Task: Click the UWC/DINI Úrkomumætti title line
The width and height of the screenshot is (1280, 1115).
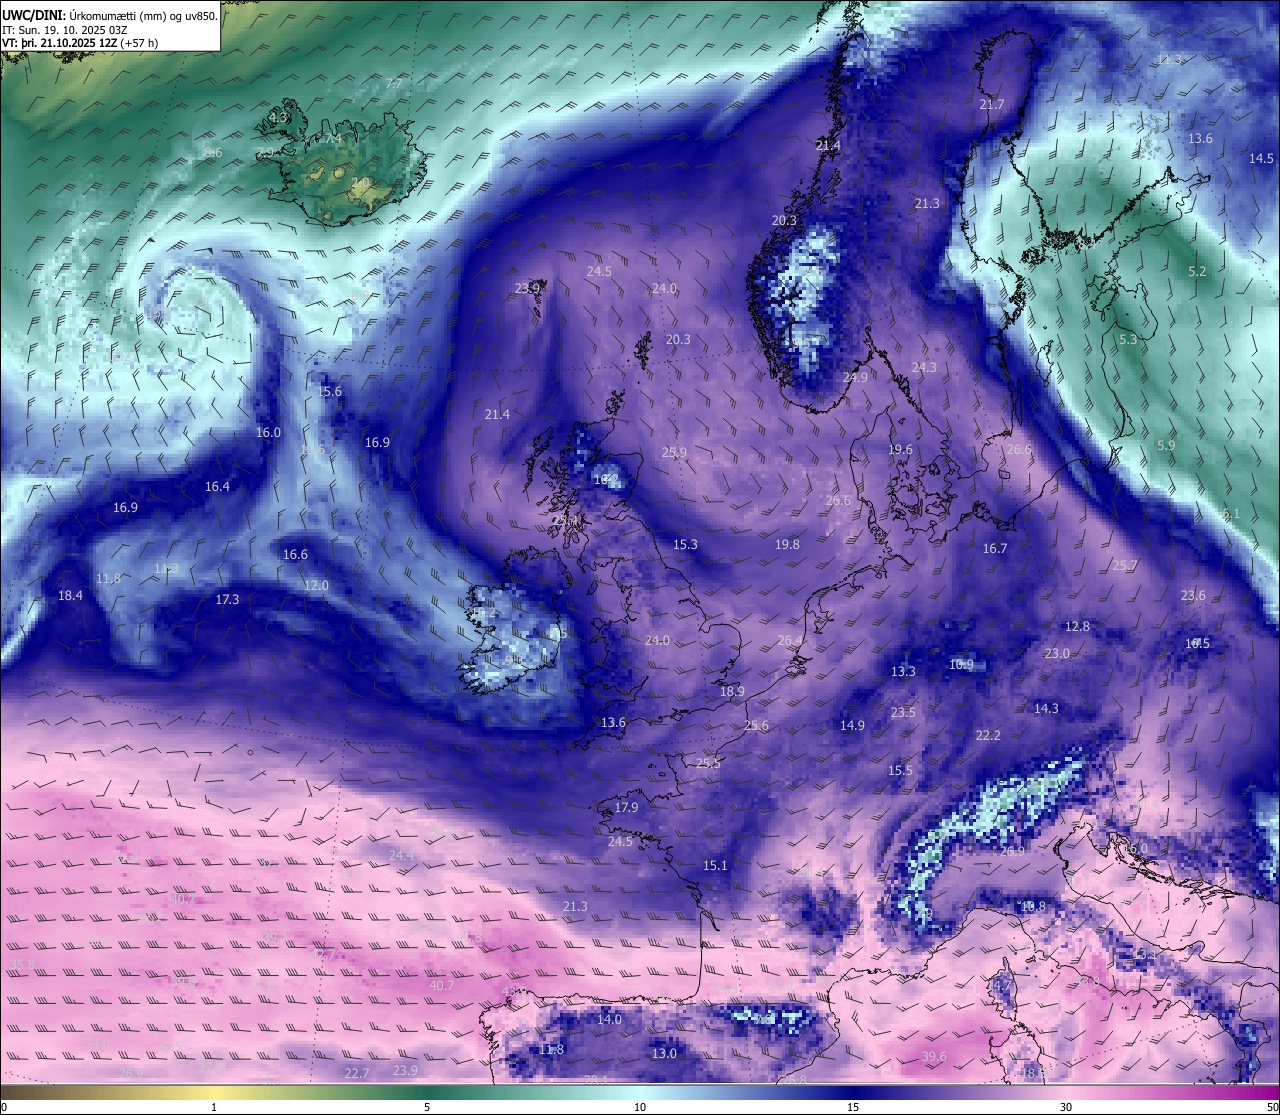Action: tap(110, 15)
